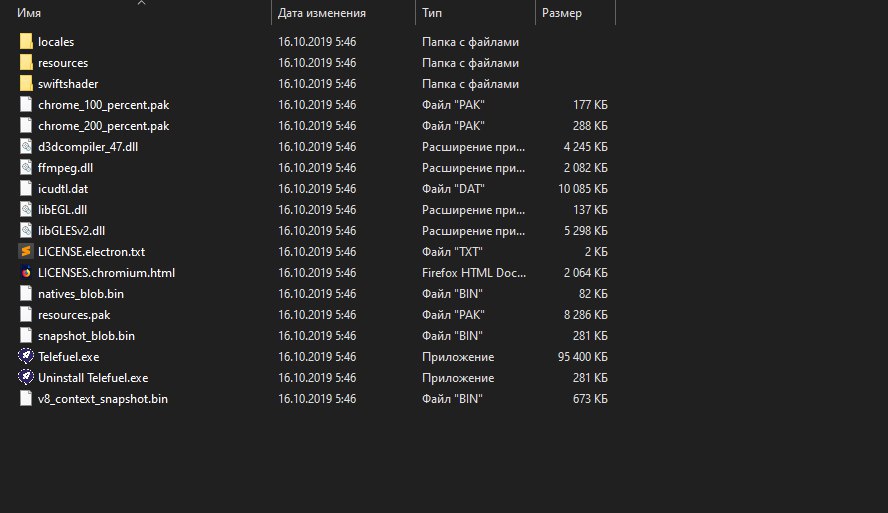Screen dimensions: 888x513
Task: Click the locales folder icon
Action: click(x=26, y=42)
